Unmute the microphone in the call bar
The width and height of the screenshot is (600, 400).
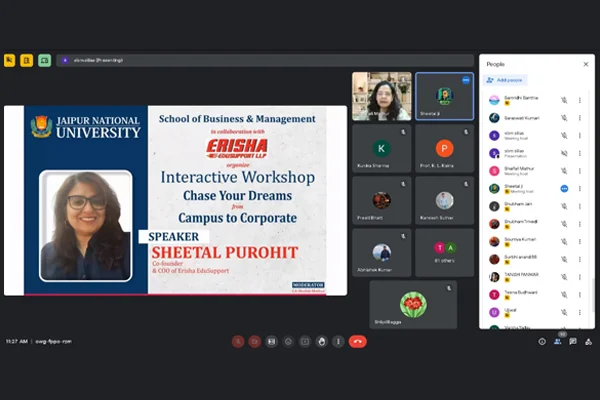pos(238,341)
